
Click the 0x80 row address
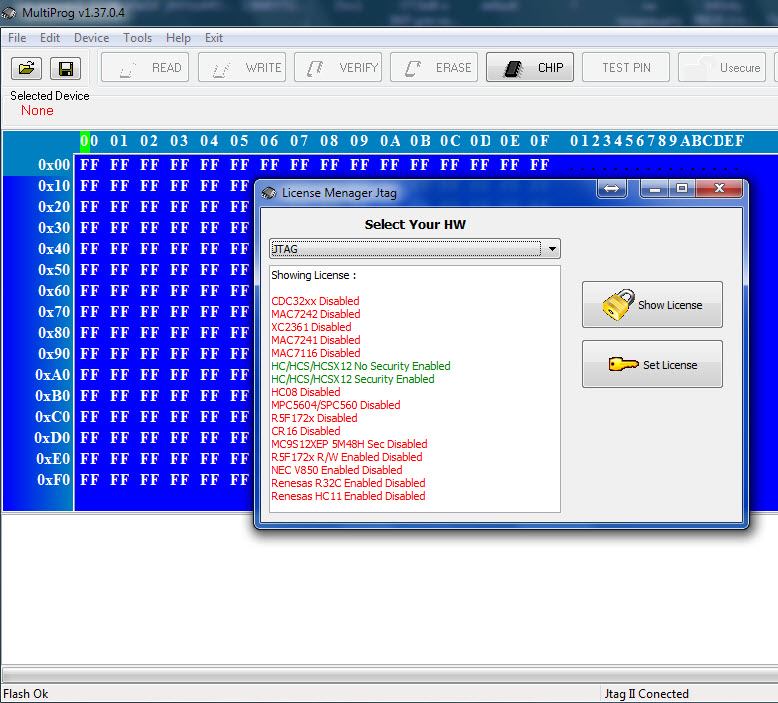click(54, 332)
